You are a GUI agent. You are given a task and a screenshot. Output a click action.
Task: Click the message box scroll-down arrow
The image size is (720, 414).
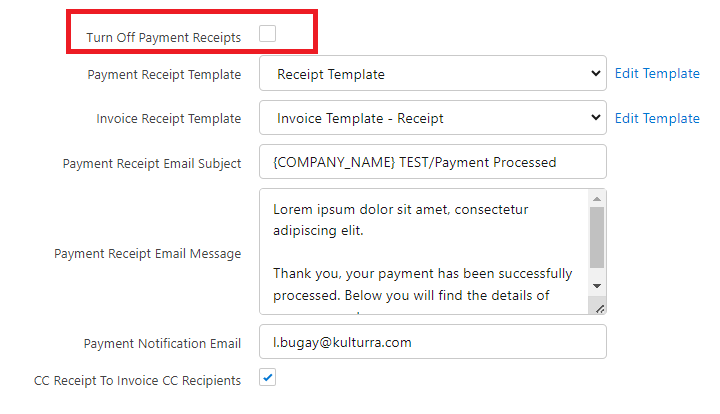pos(597,285)
